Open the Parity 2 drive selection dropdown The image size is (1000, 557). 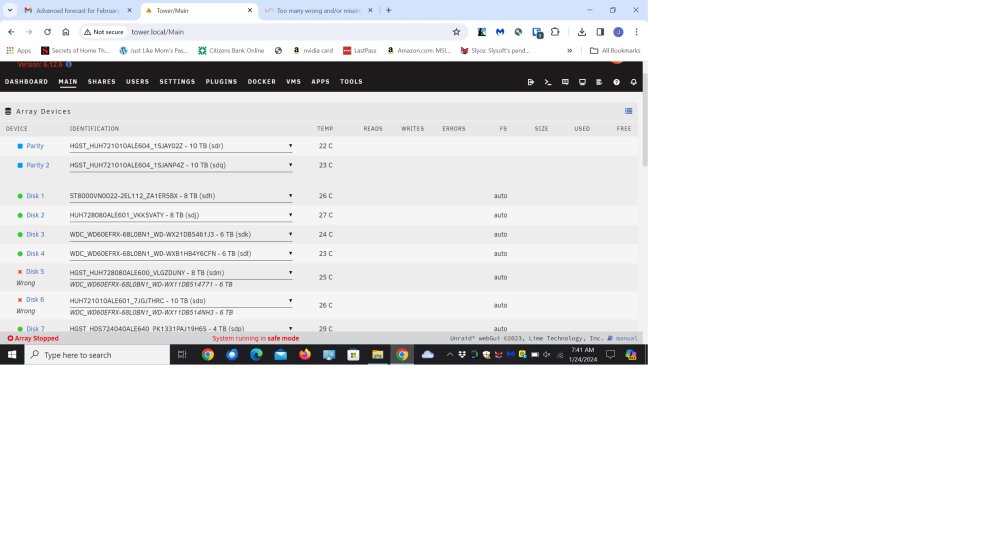(x=181, y=165)
